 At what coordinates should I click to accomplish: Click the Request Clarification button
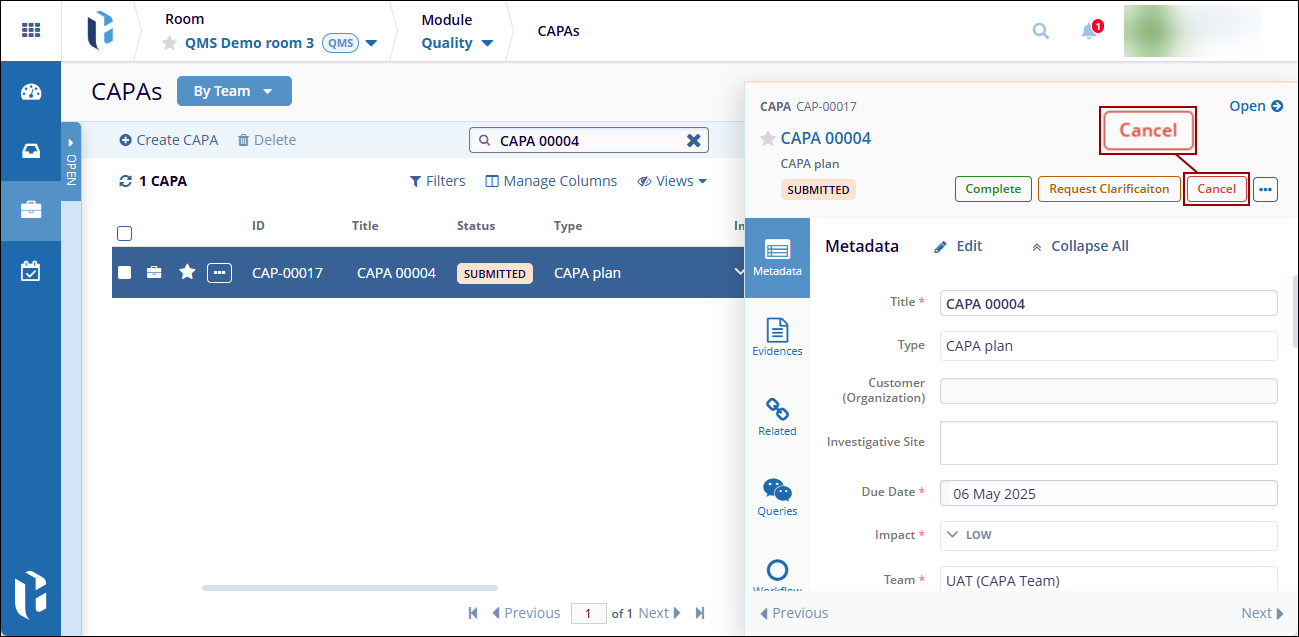click(1108, 189)
